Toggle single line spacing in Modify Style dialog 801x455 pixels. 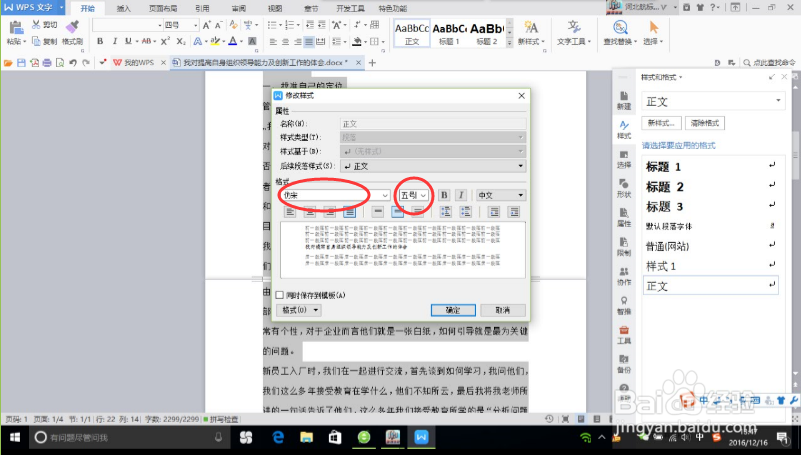[378, 211]
